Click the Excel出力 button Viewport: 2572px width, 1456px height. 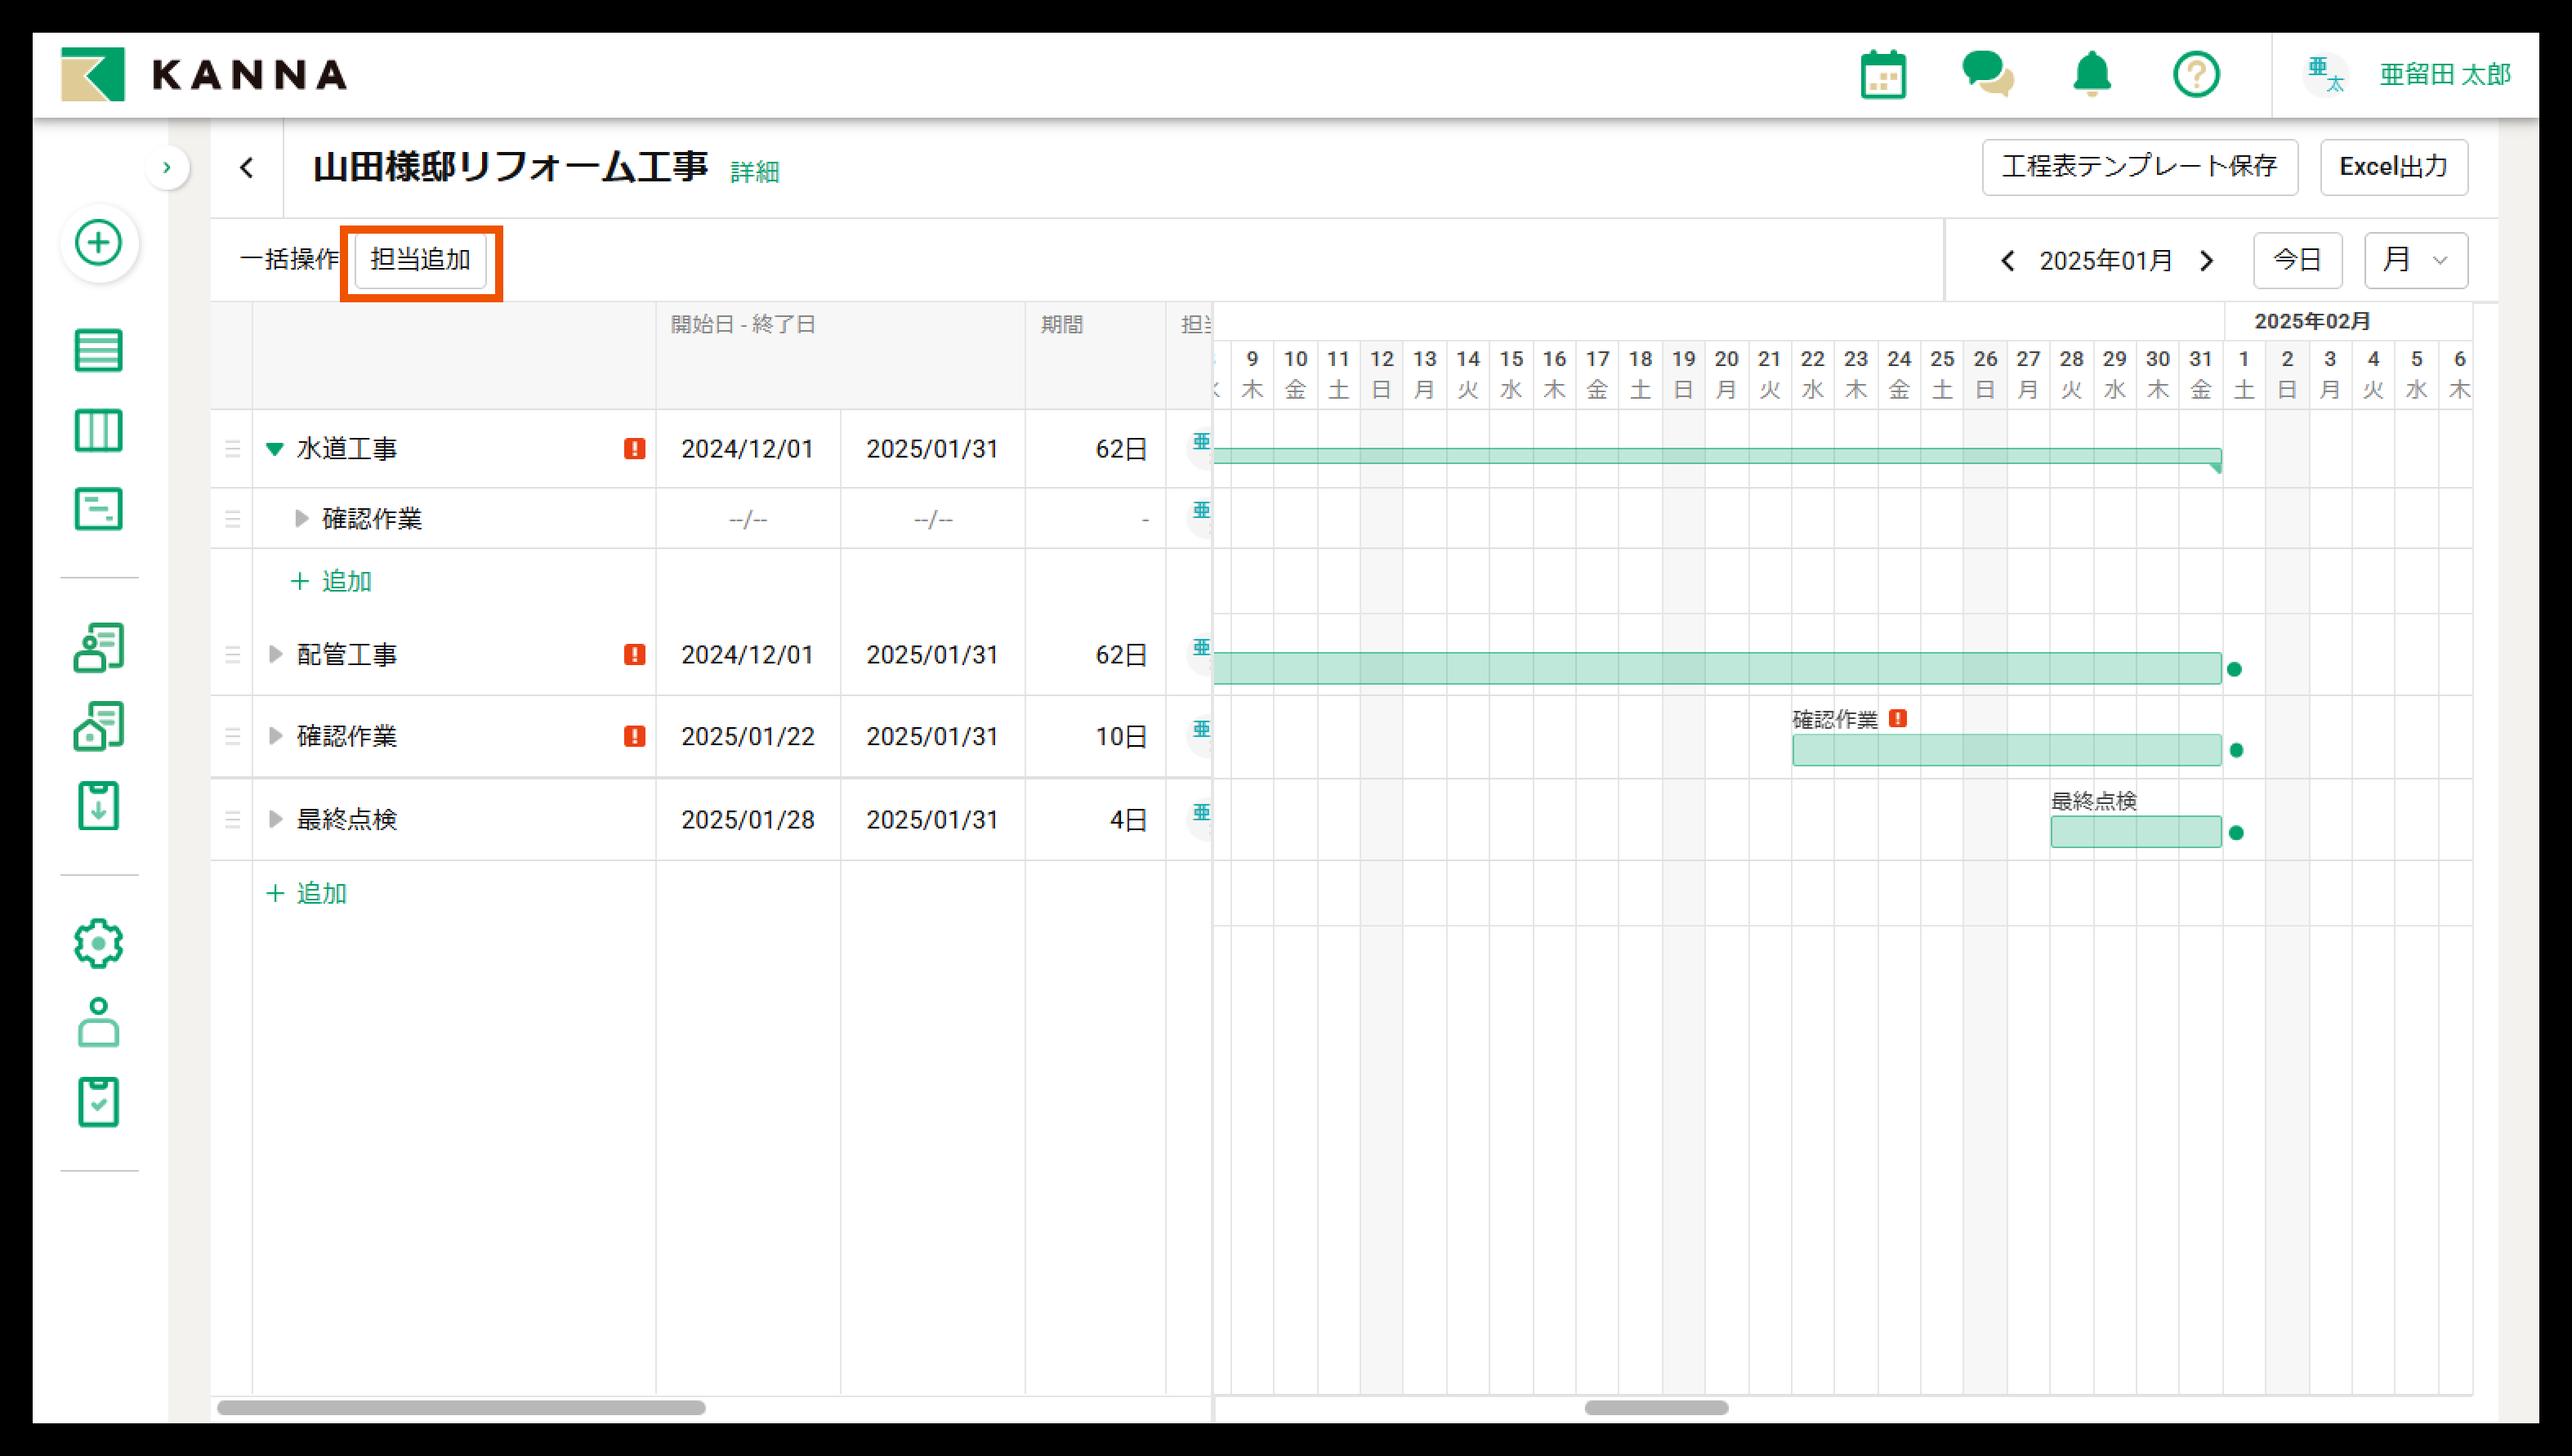2393,167
